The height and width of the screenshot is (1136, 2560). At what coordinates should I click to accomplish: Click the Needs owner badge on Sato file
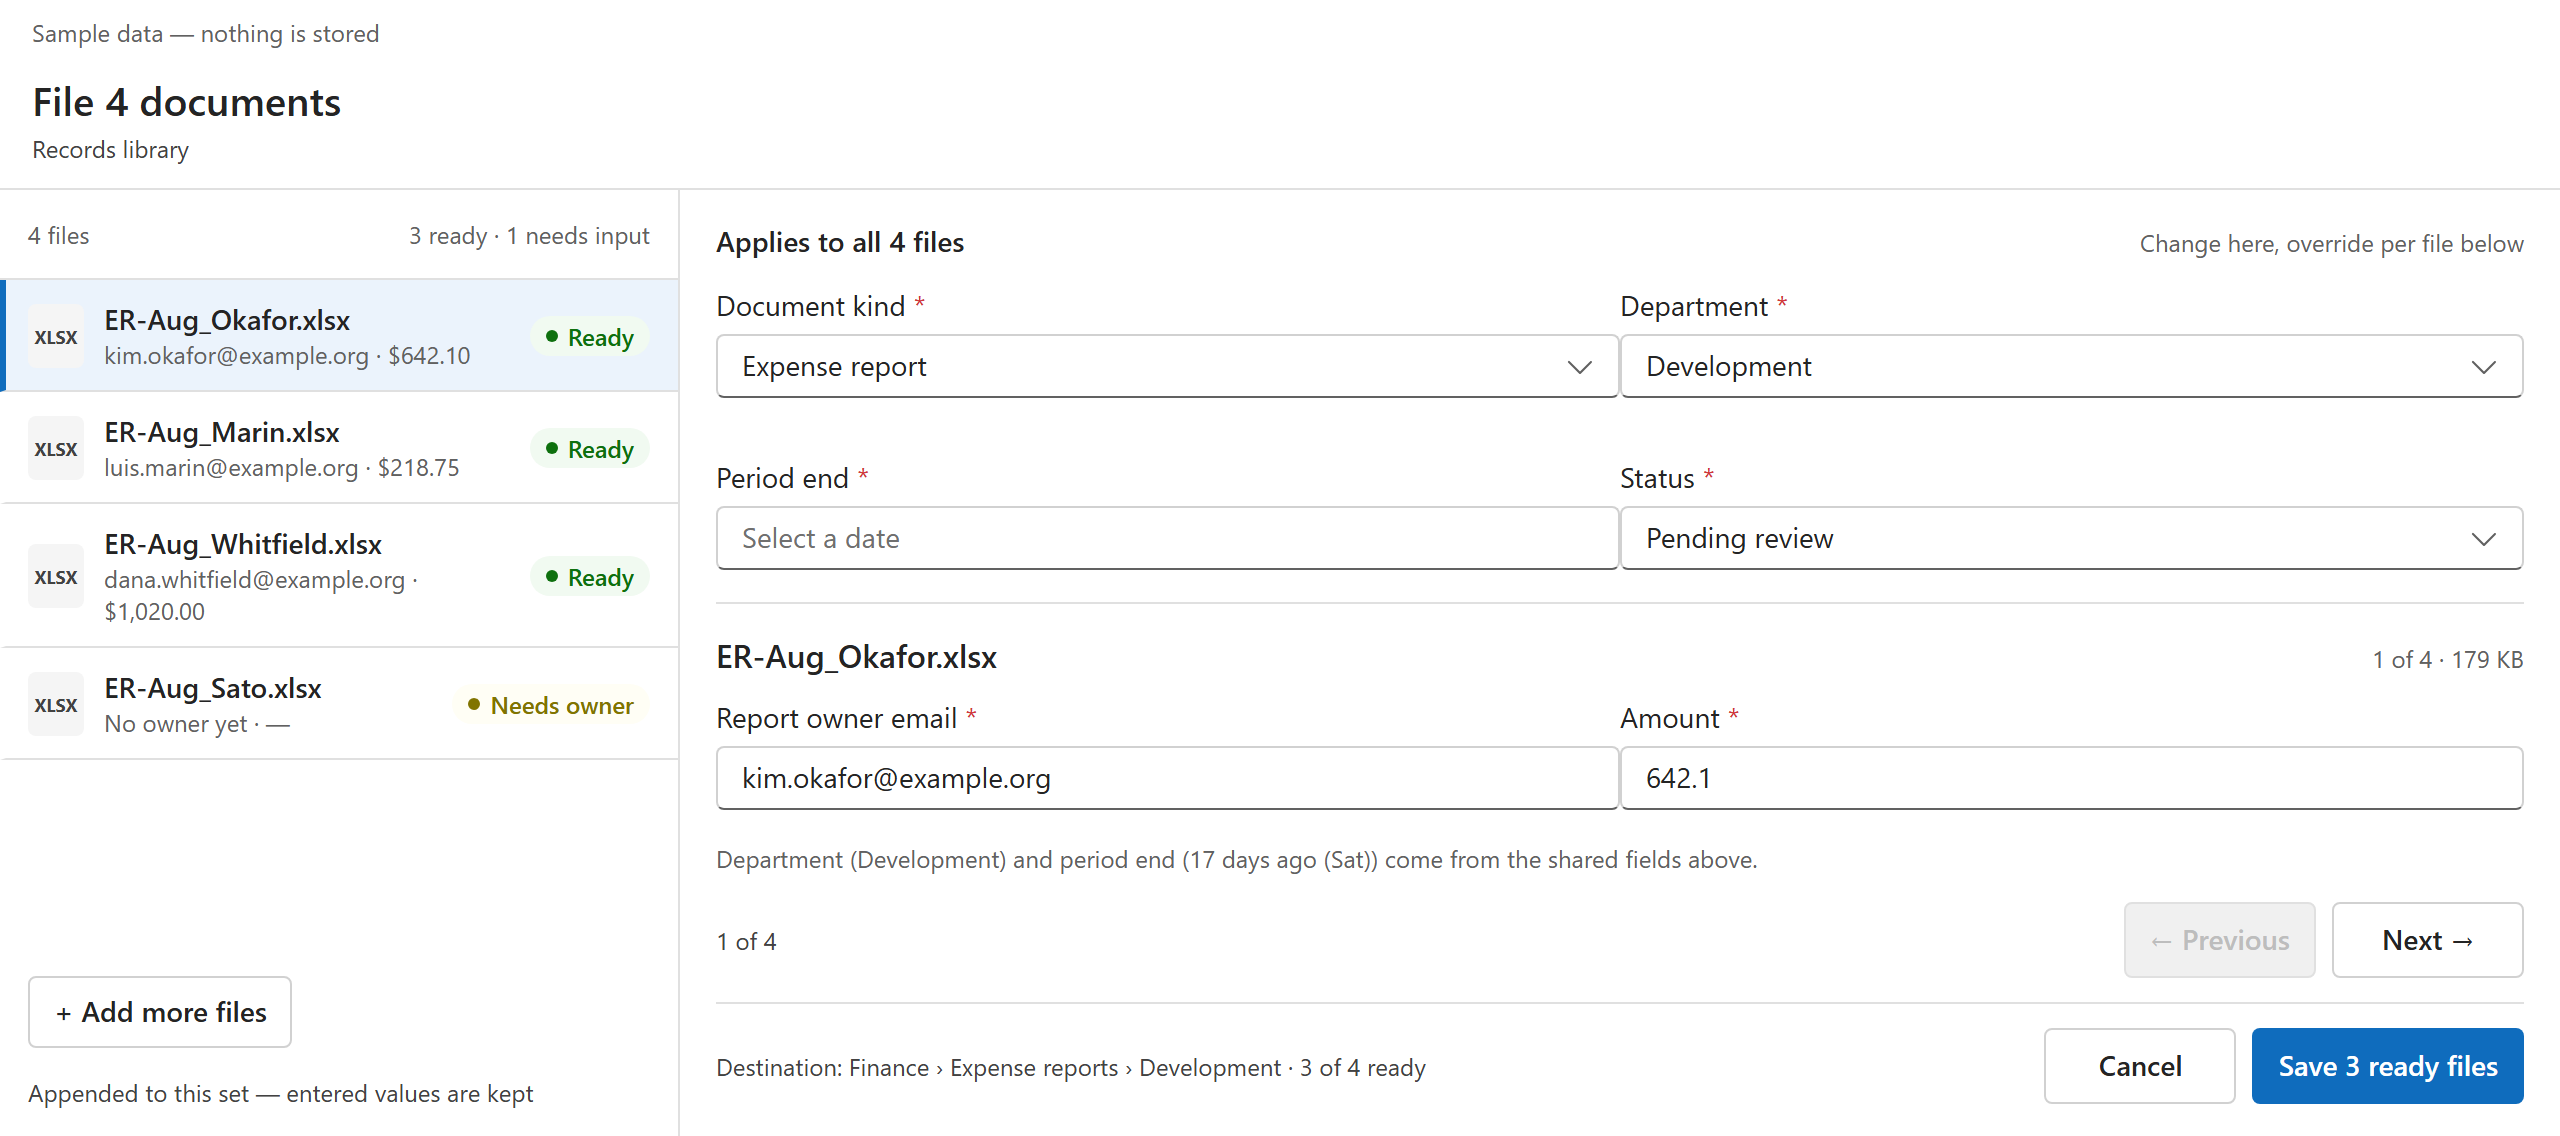point(551,705)
